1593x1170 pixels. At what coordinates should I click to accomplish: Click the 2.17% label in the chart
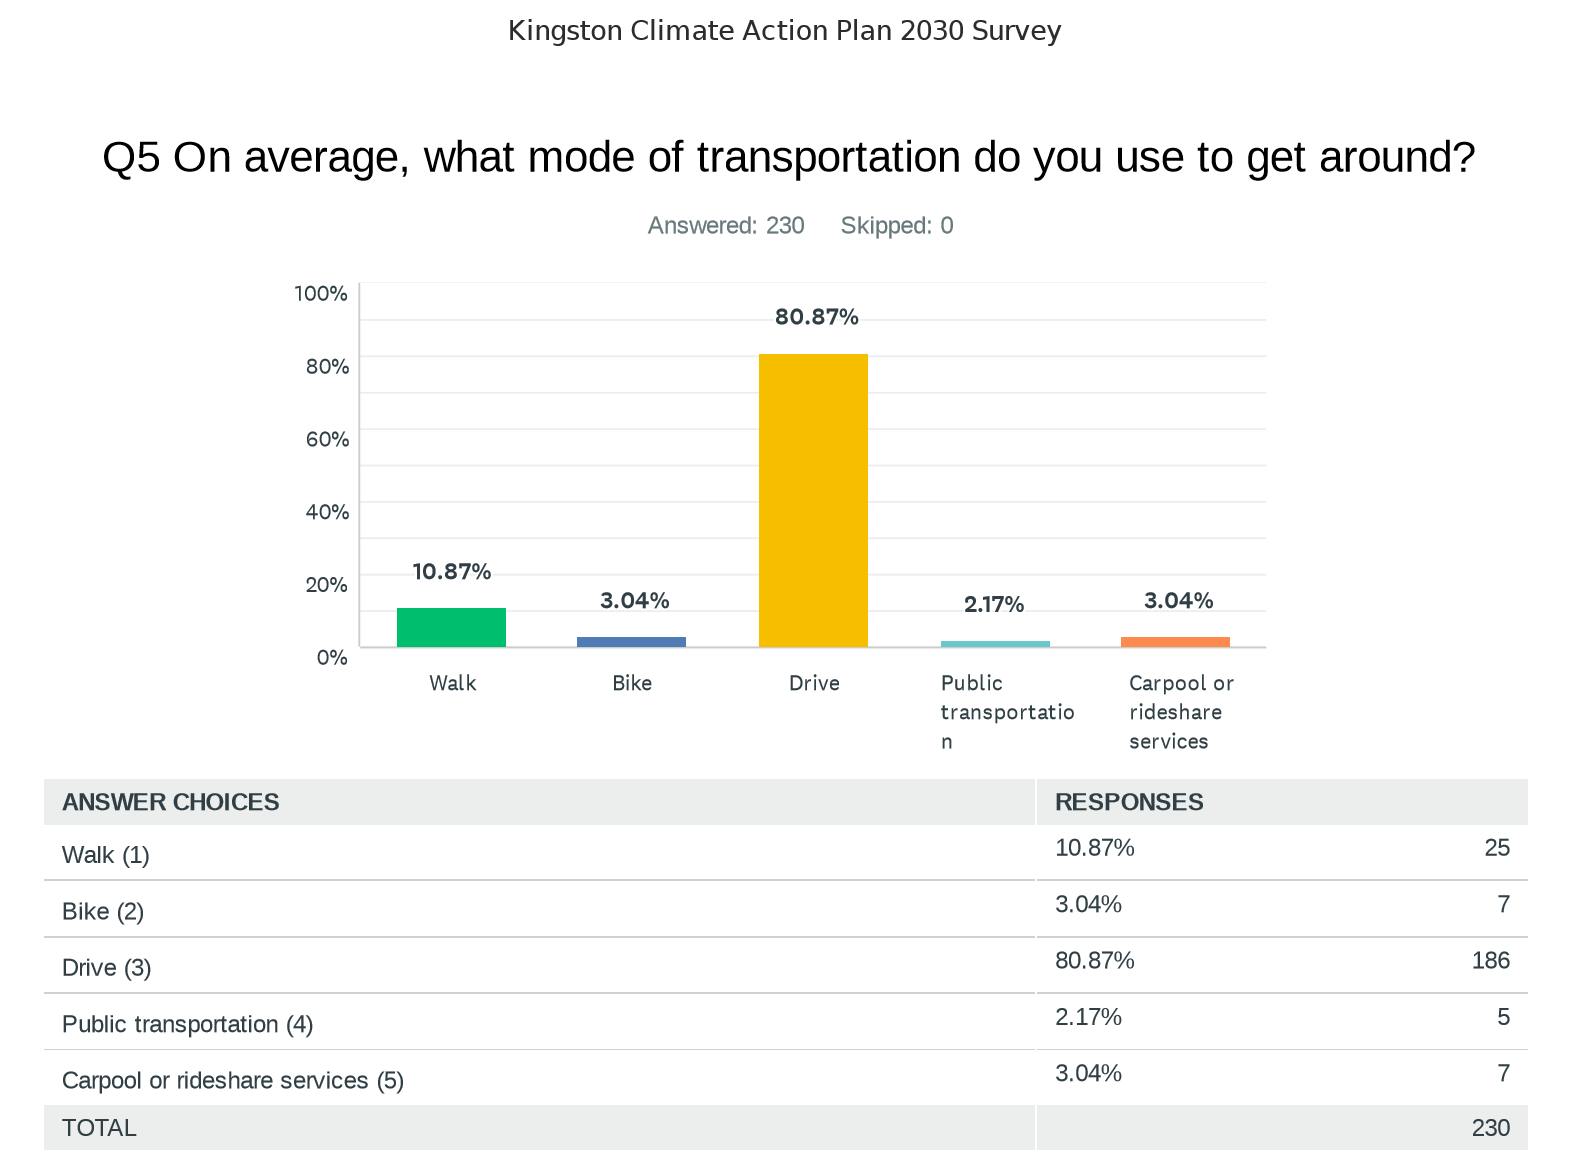coord(993,604)
